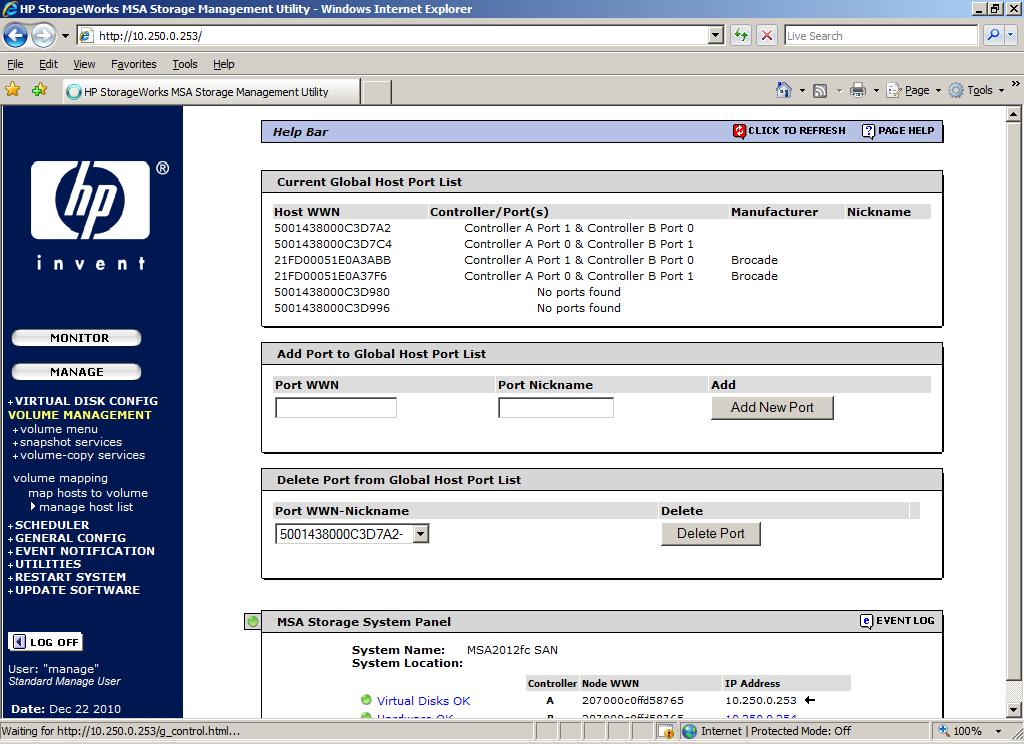Screen dimensions: 1024x744
Task: Open PAGE HELP in the Help Bar
Action: pyautogui.click(x=898, y=131)
